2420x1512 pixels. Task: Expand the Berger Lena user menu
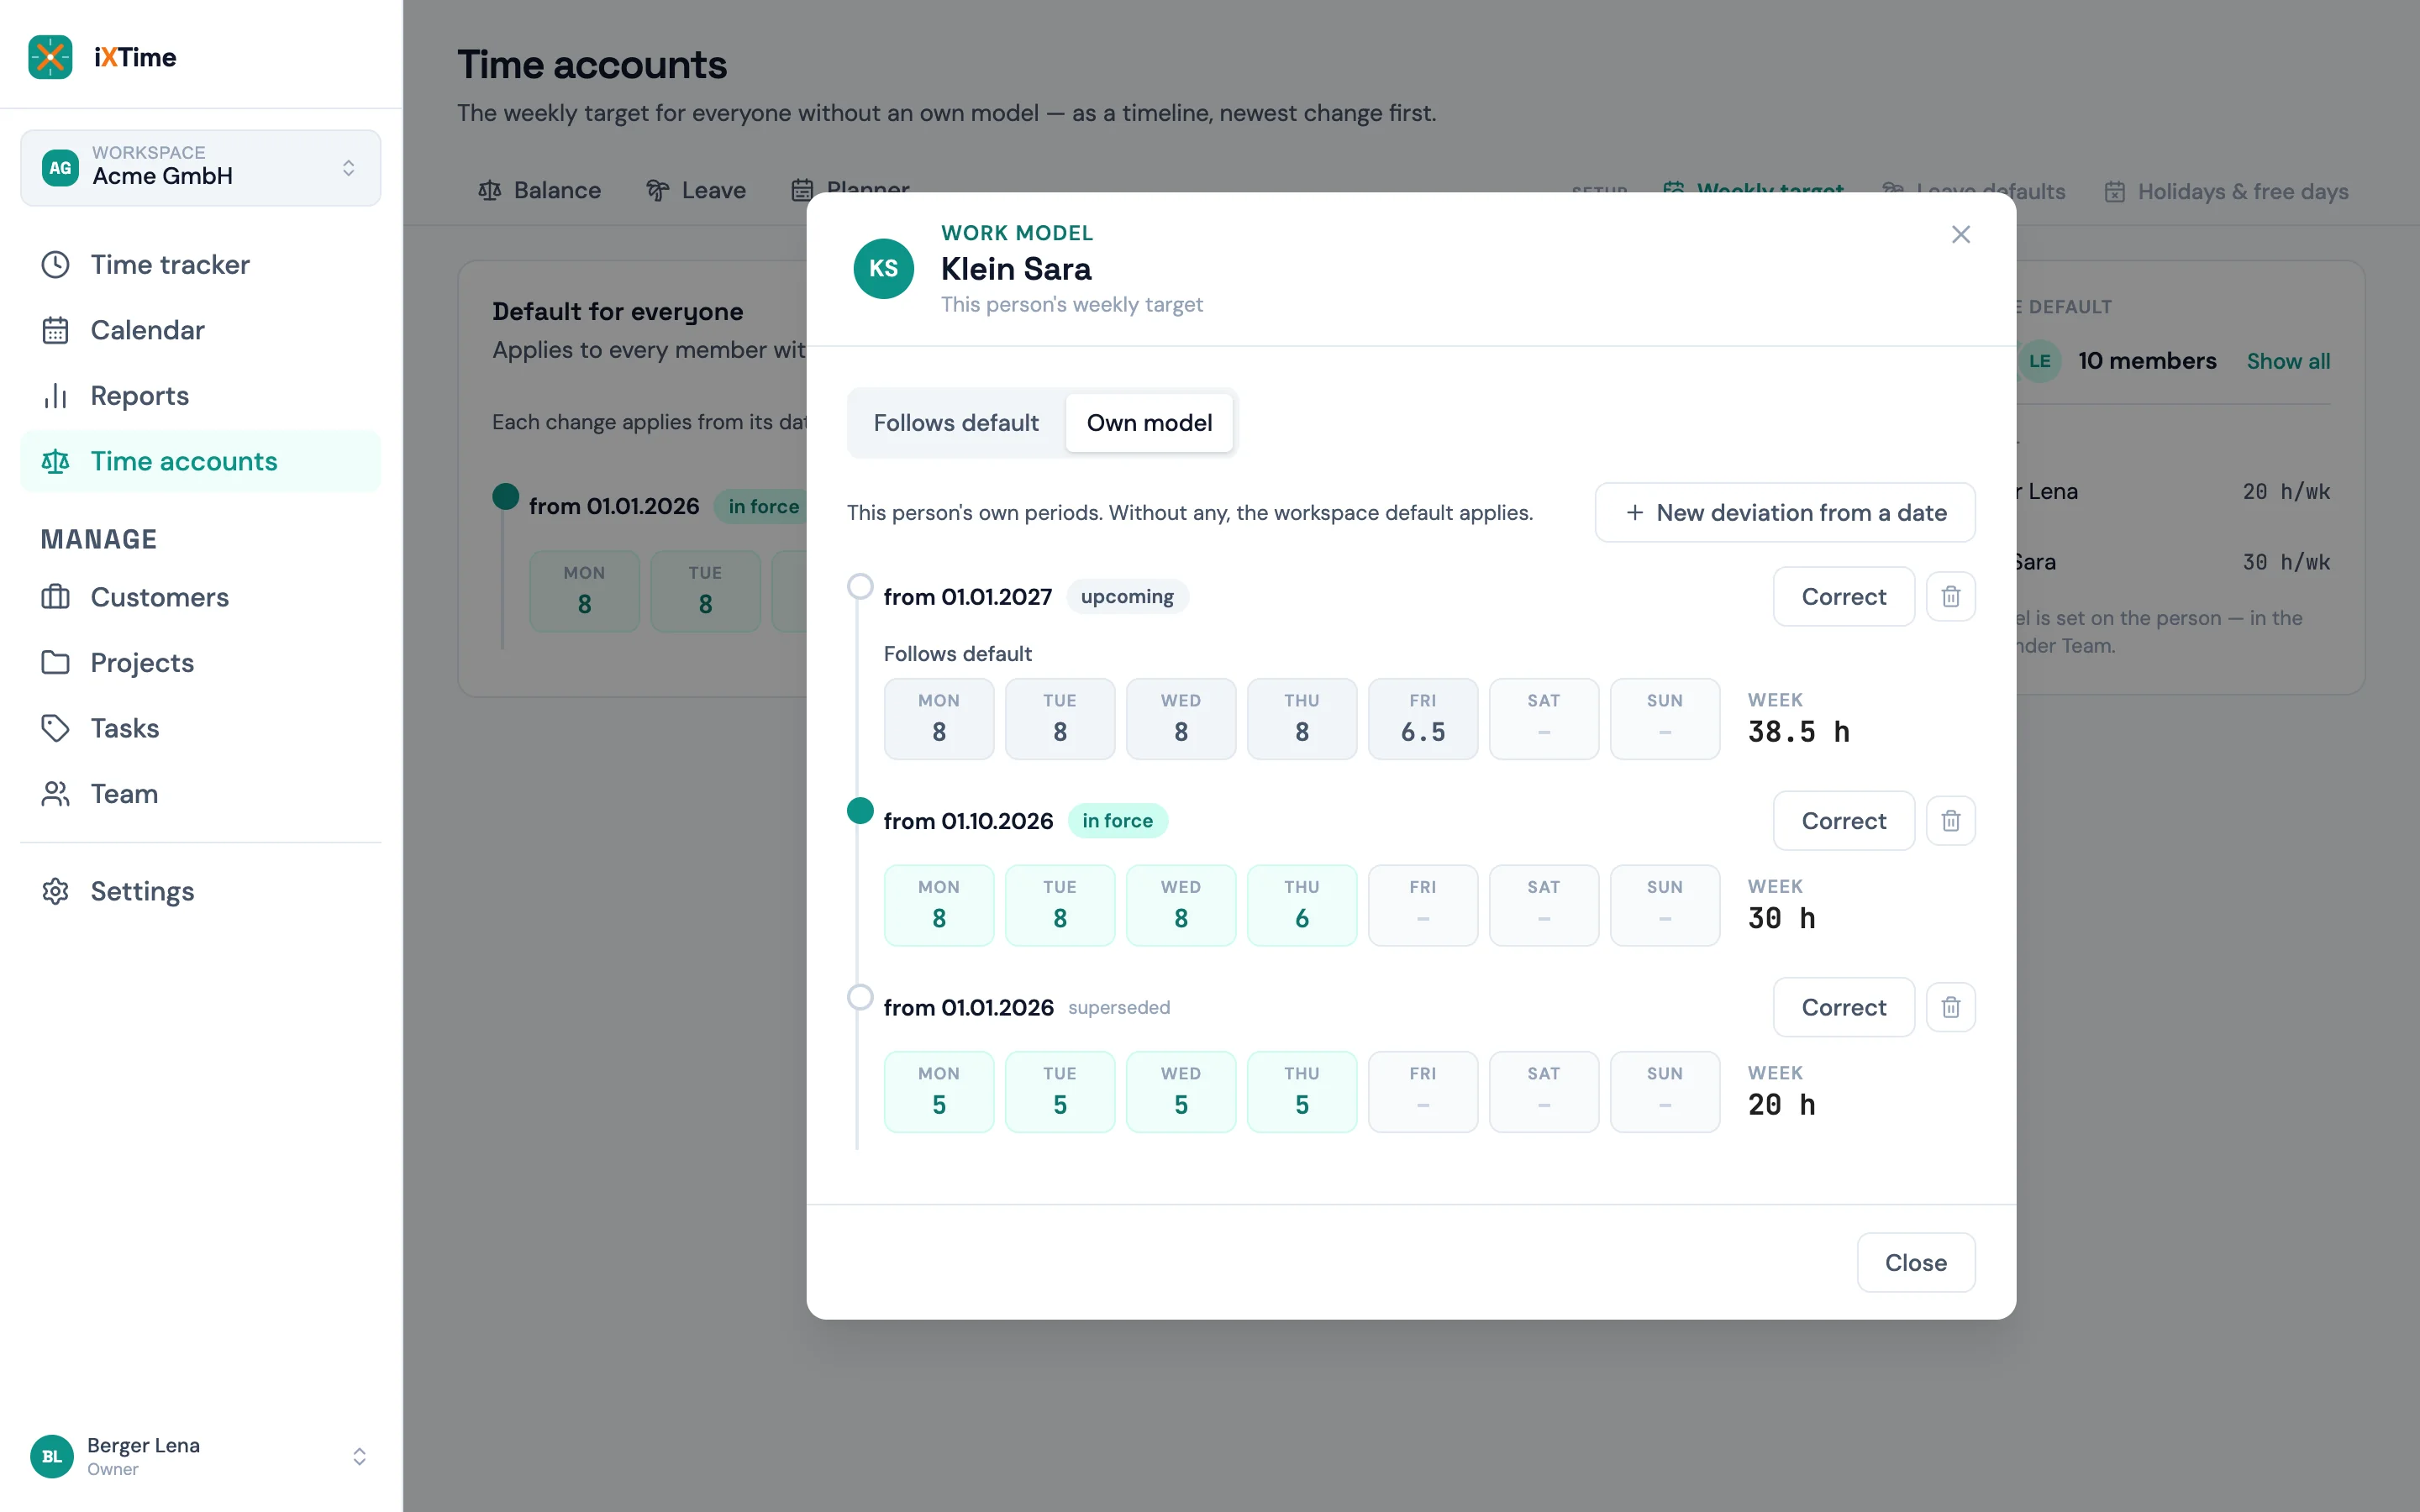coord(200,1456)
